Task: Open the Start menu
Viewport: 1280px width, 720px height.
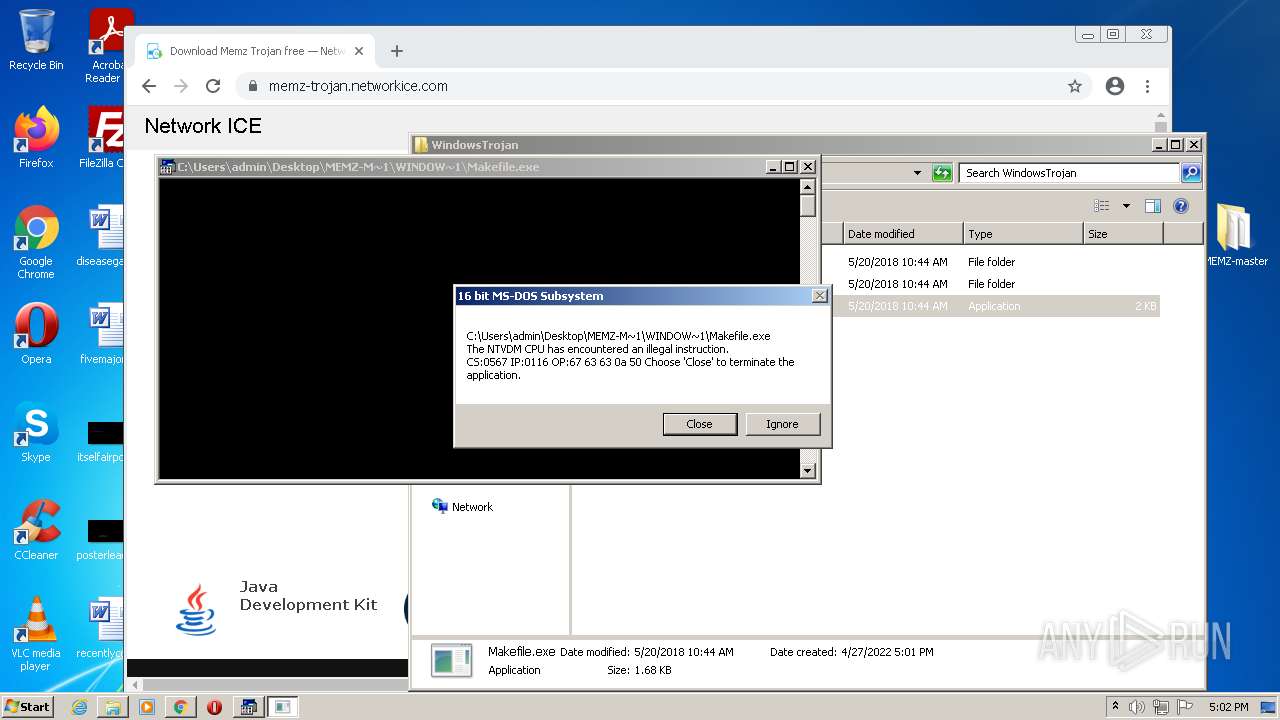Action: coord(28,706)
